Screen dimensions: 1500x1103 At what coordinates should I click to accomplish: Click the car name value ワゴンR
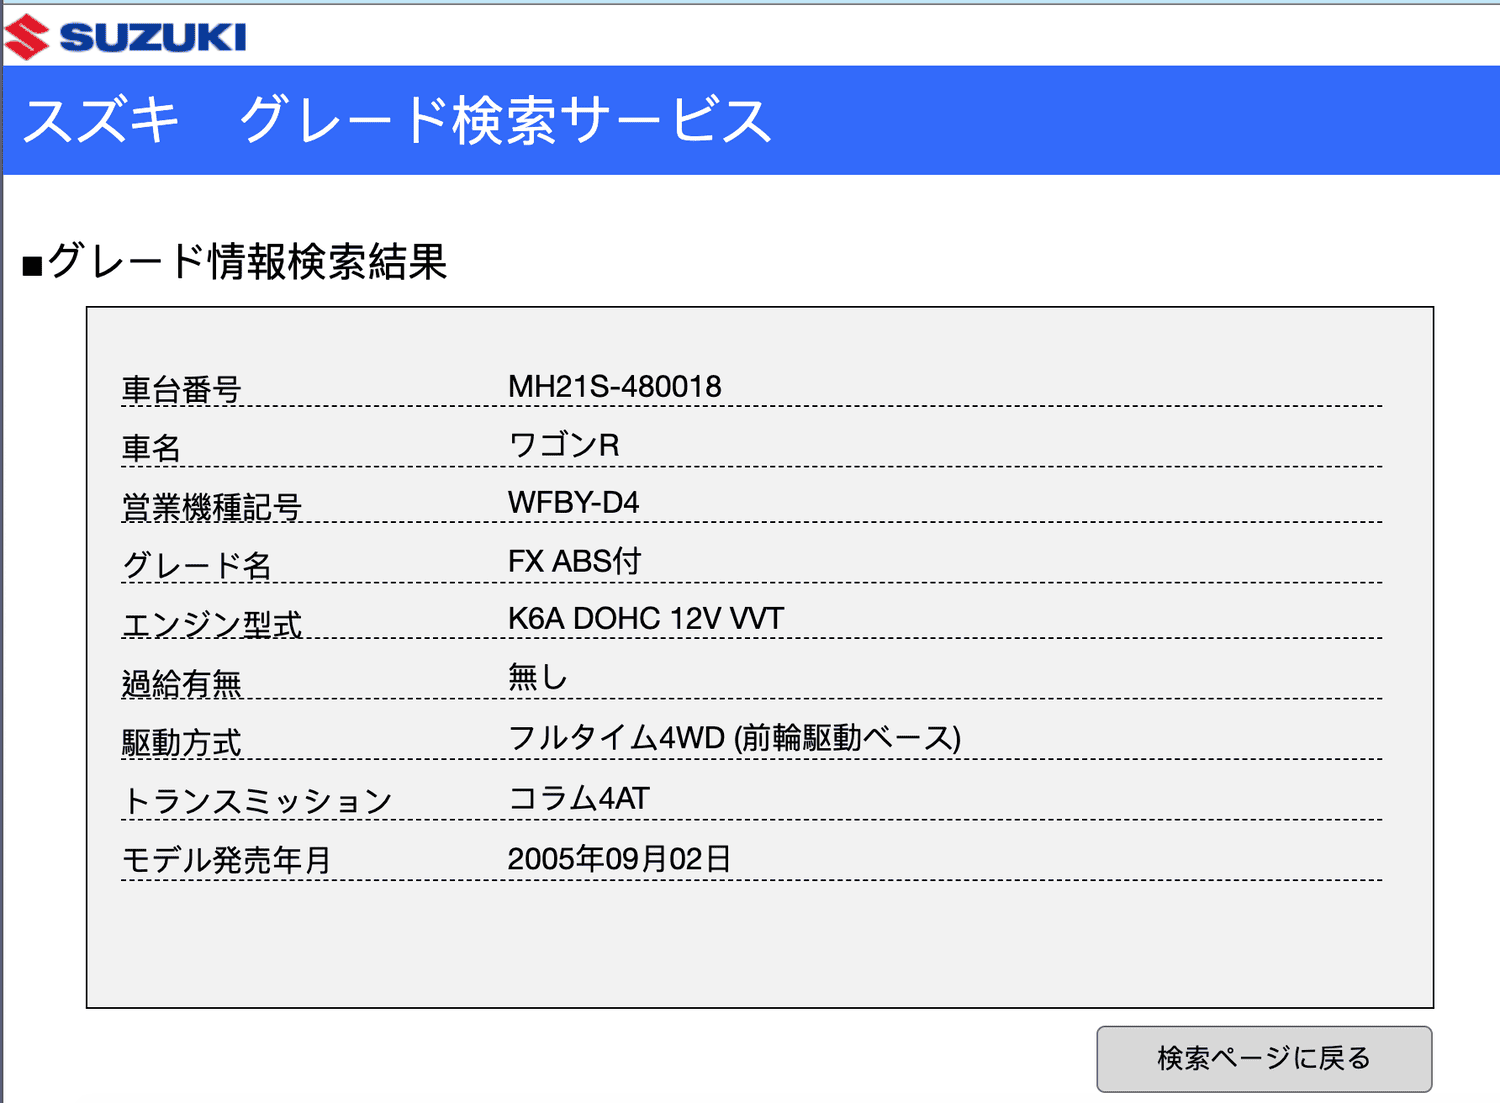click(x=564, y=445)
